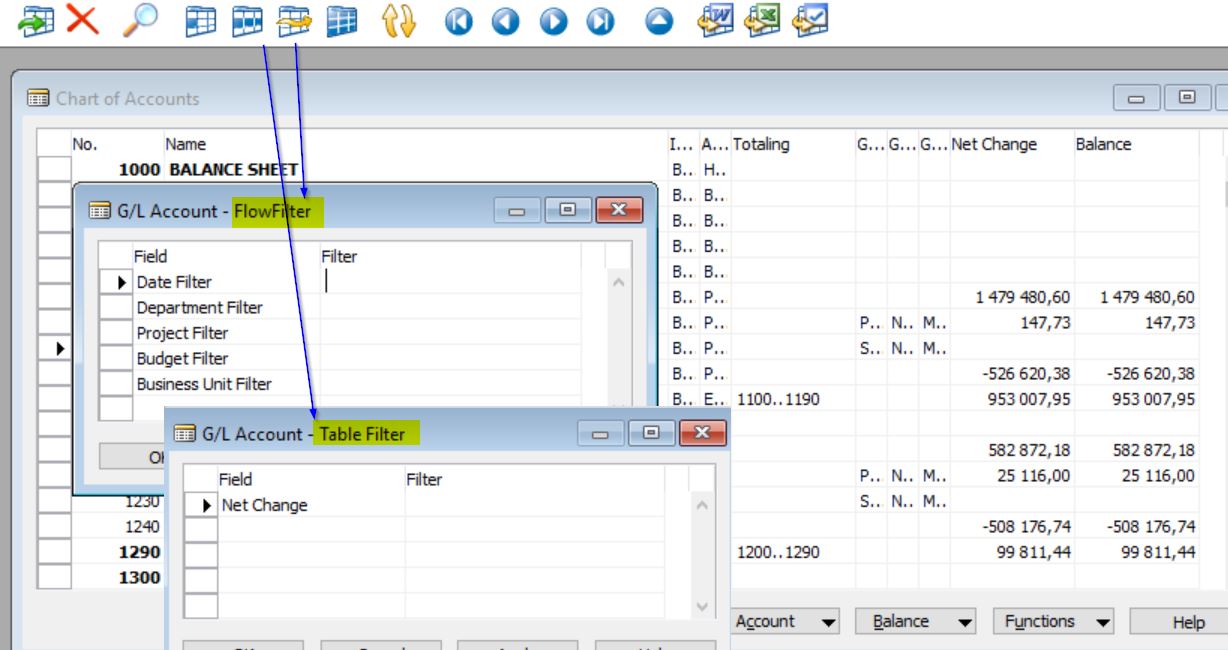
Task: Click the Department Filter filter cell
Action: pyautogui.click(x=450, y=307)
